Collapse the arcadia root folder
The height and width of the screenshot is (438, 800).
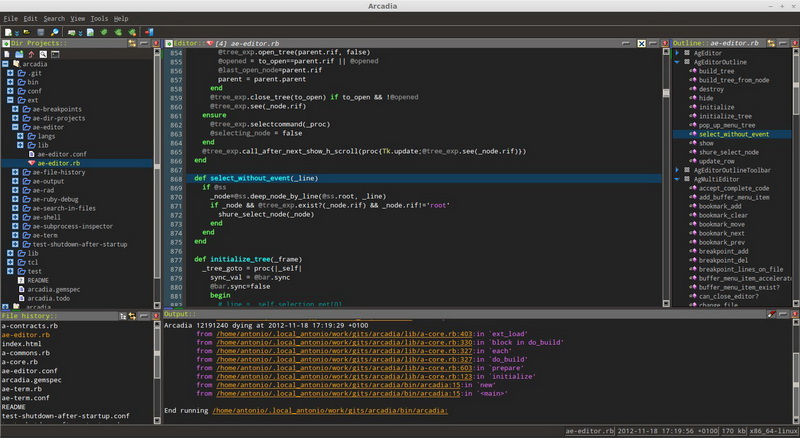[x=5, y=64]
